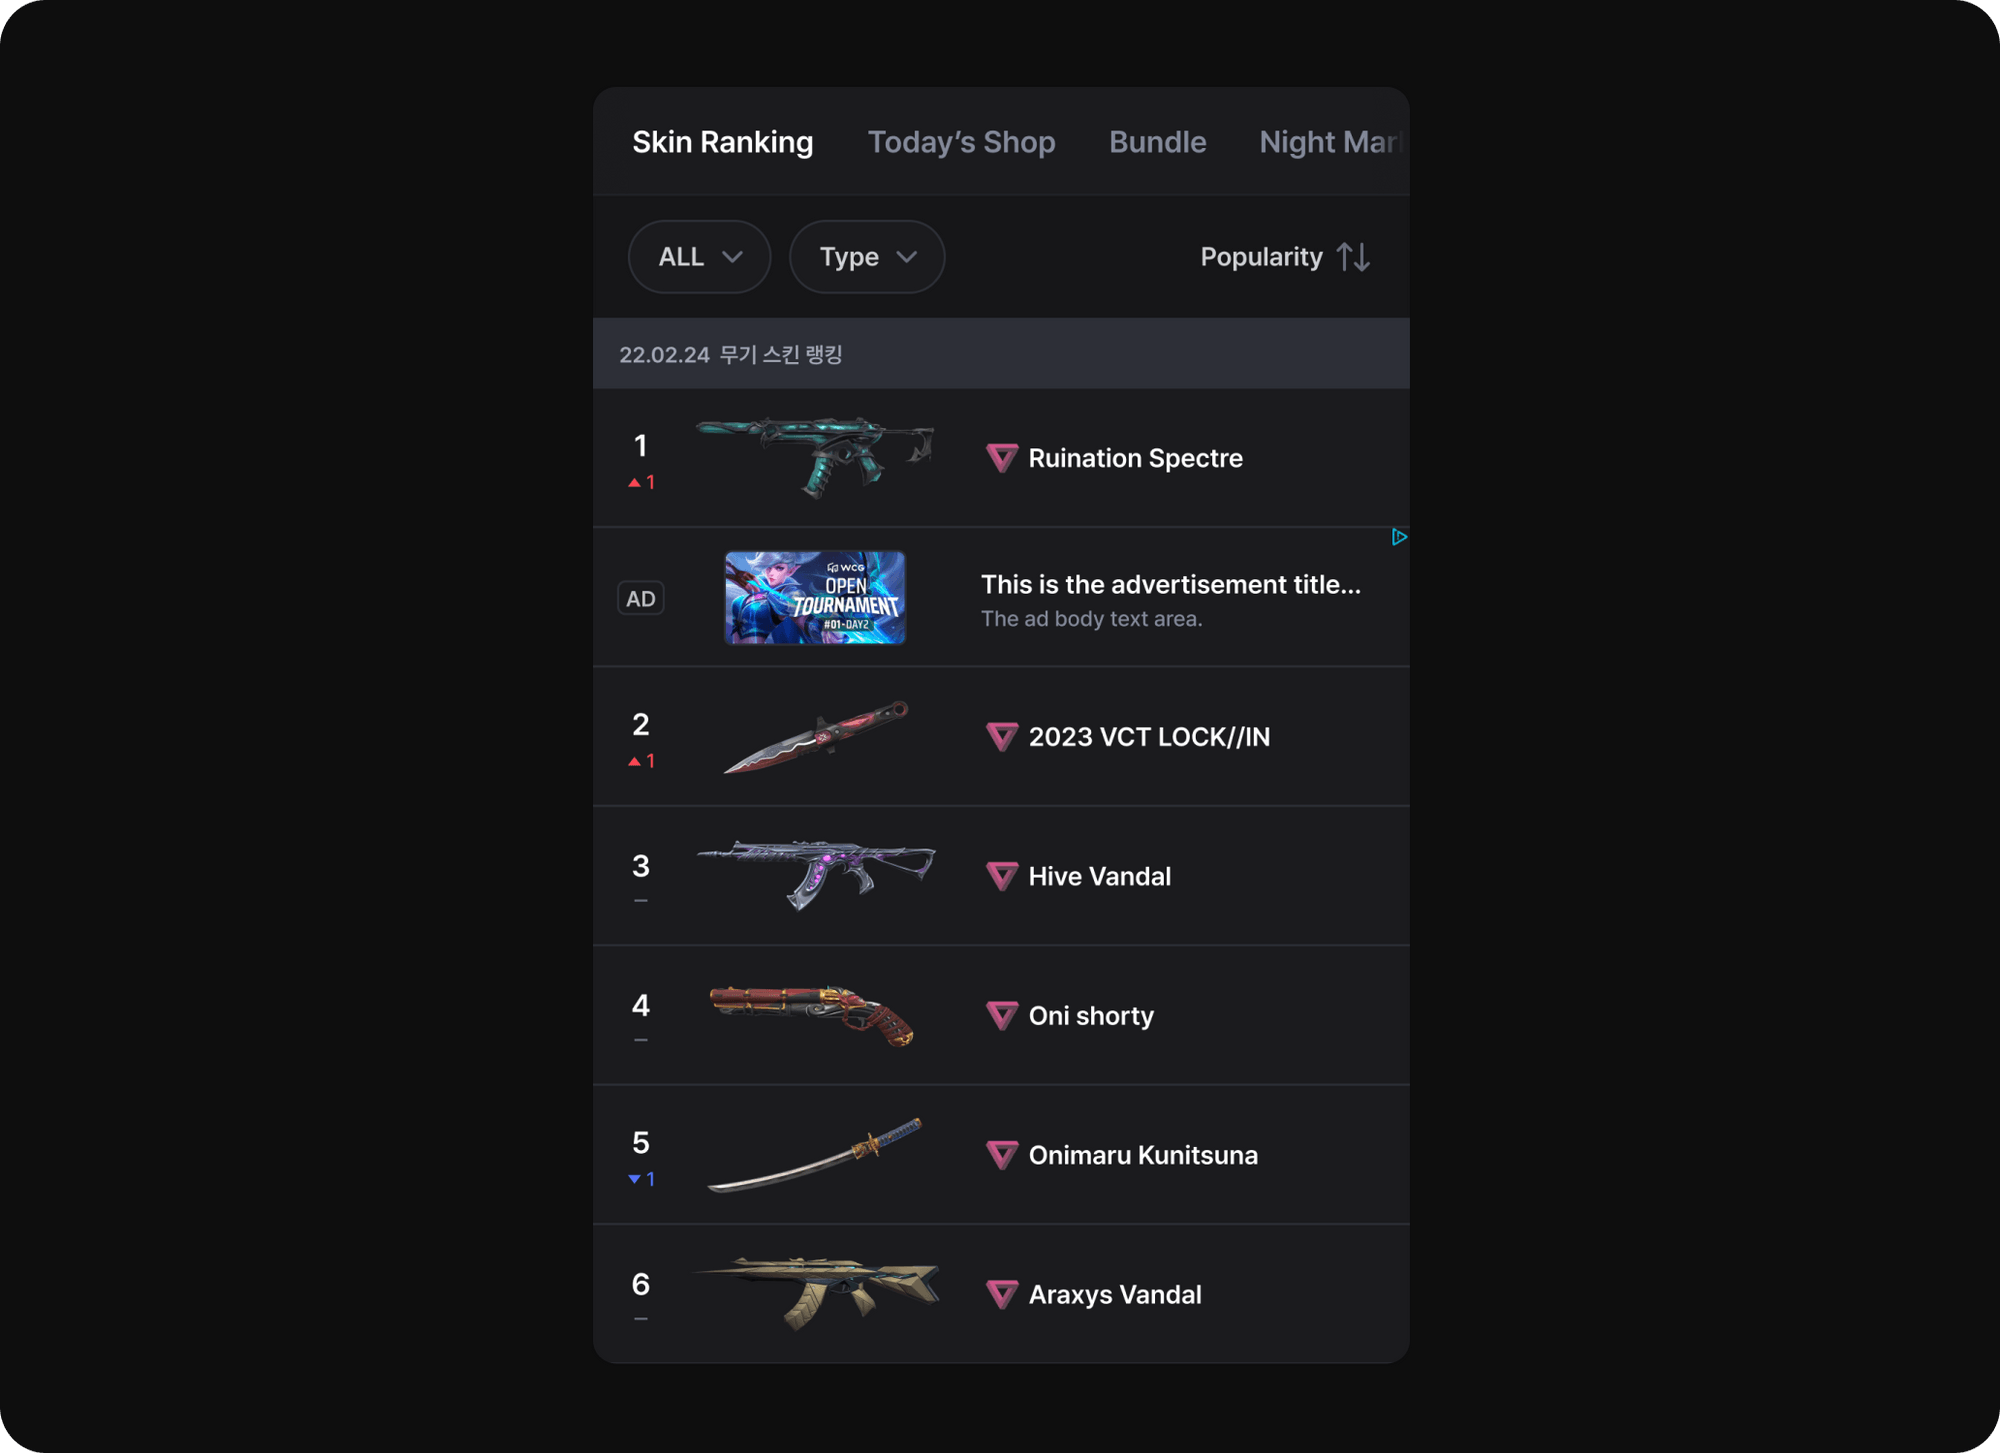
Task: Click the Bundle menu item
Action: [x=1157, y=142]
